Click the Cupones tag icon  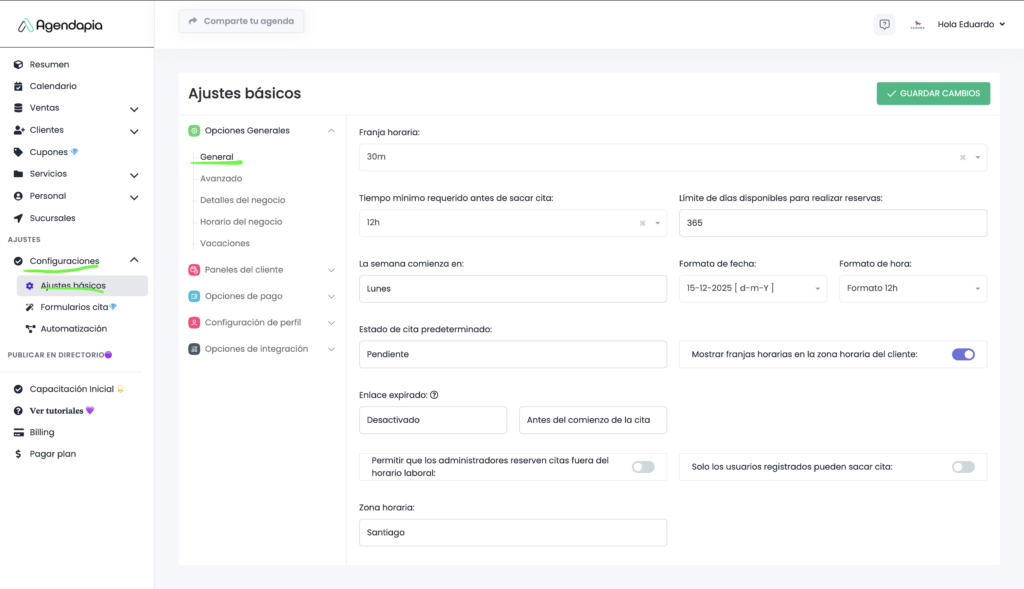[18, 152]
